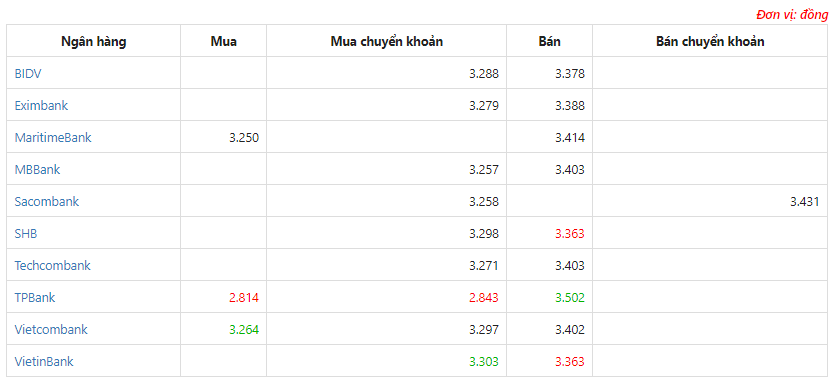The image size is (836, 388).
Task: Select BIDV transfer buy rate 3.288
Action: (x=484, y=74)
